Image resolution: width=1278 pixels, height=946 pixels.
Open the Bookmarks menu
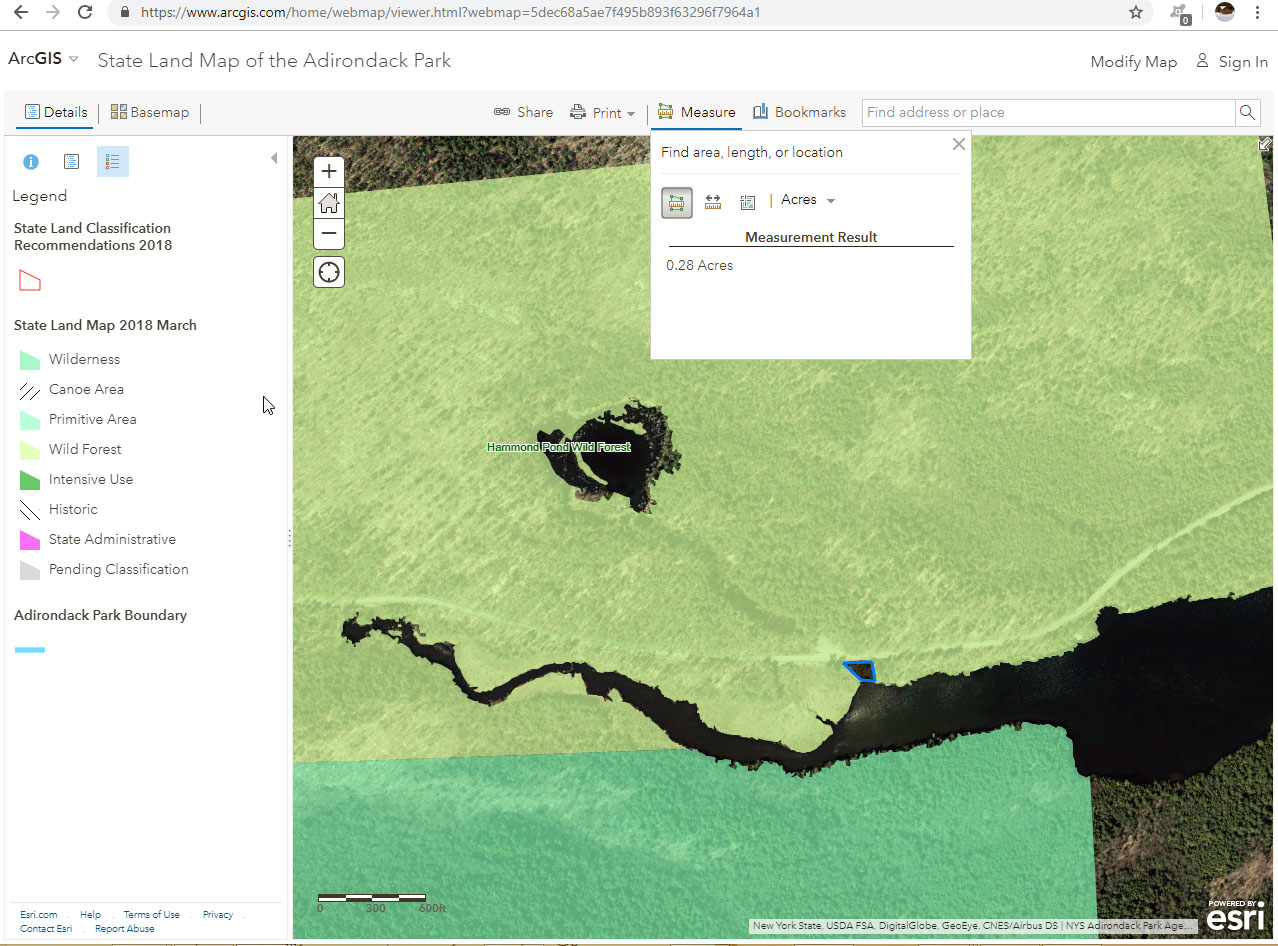[x=800, y=112]
